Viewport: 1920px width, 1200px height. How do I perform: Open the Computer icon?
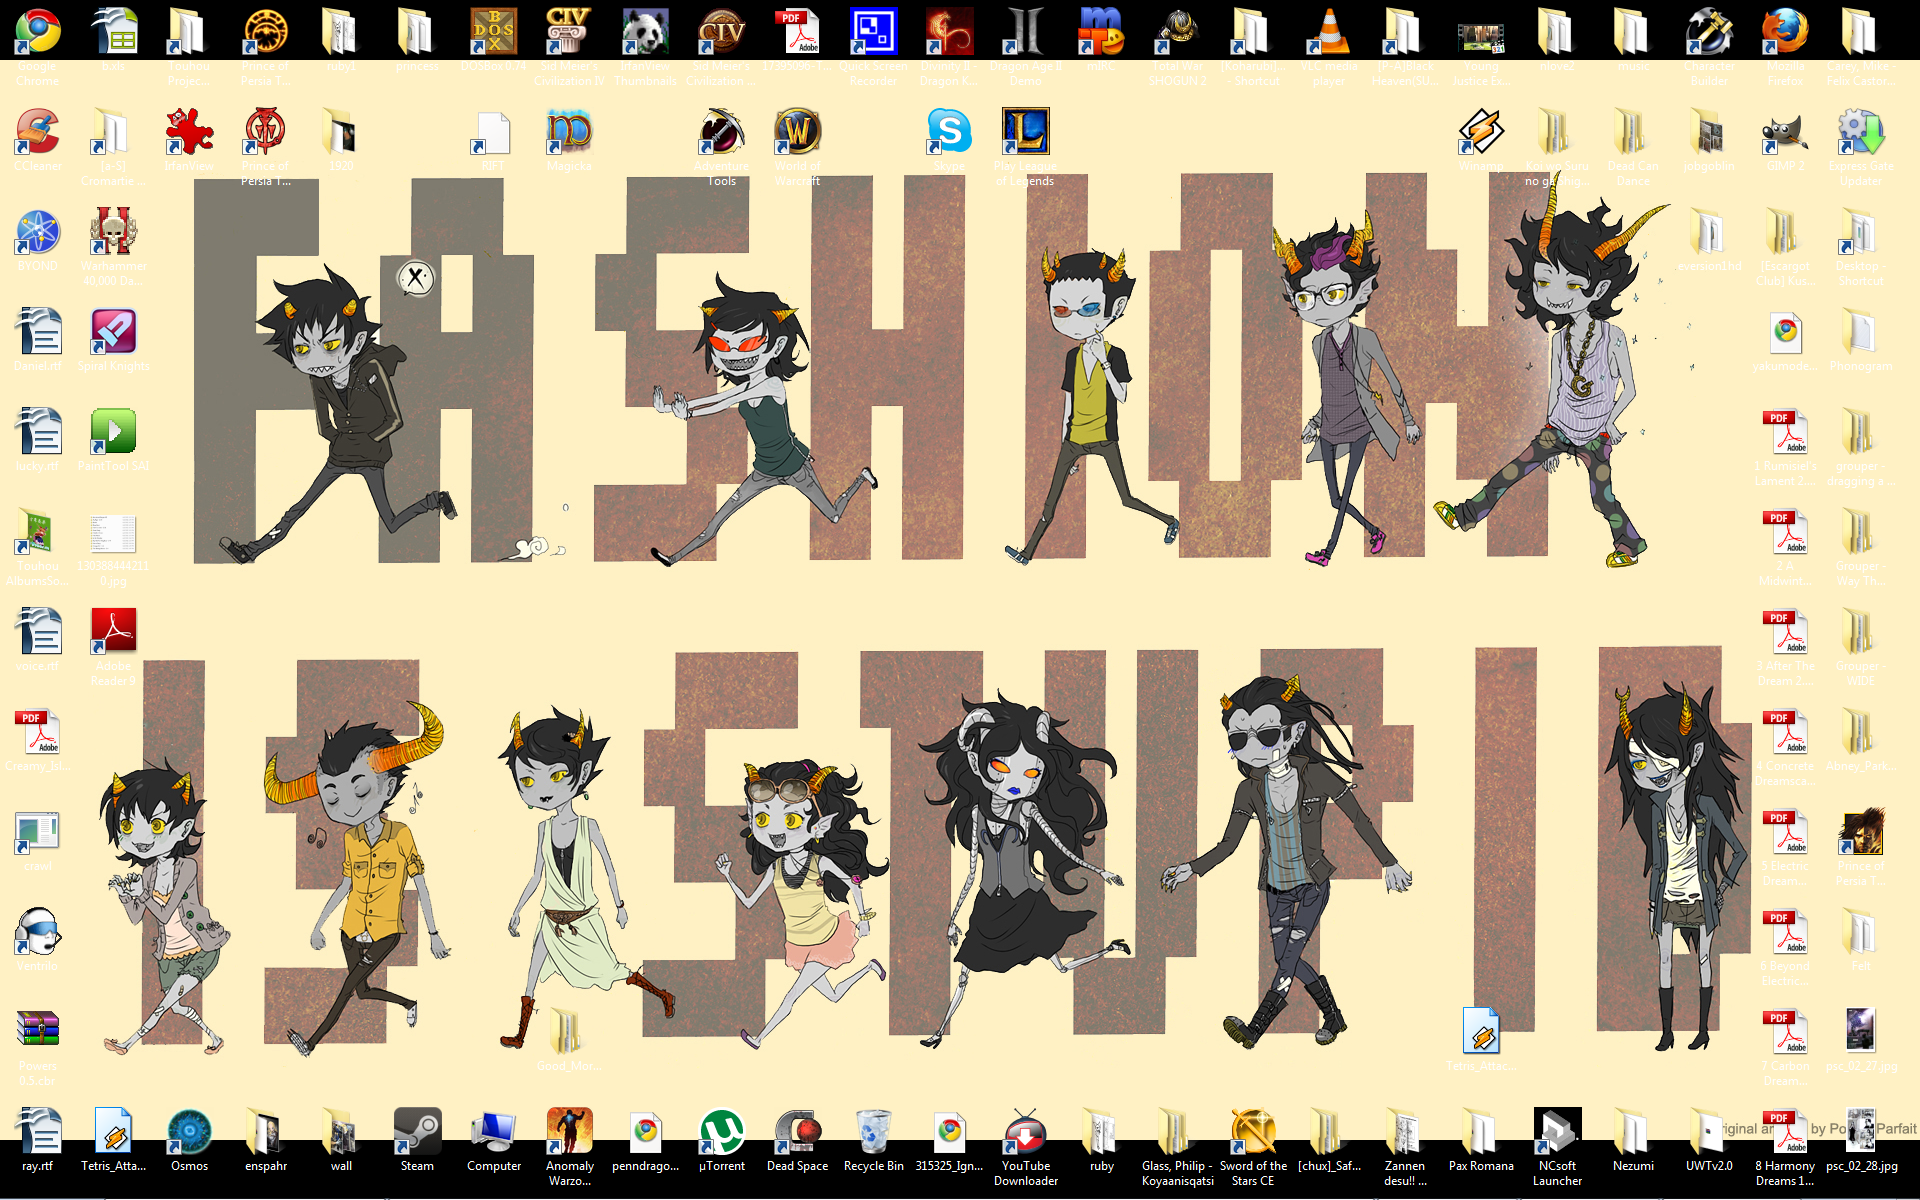point(494,1132)
